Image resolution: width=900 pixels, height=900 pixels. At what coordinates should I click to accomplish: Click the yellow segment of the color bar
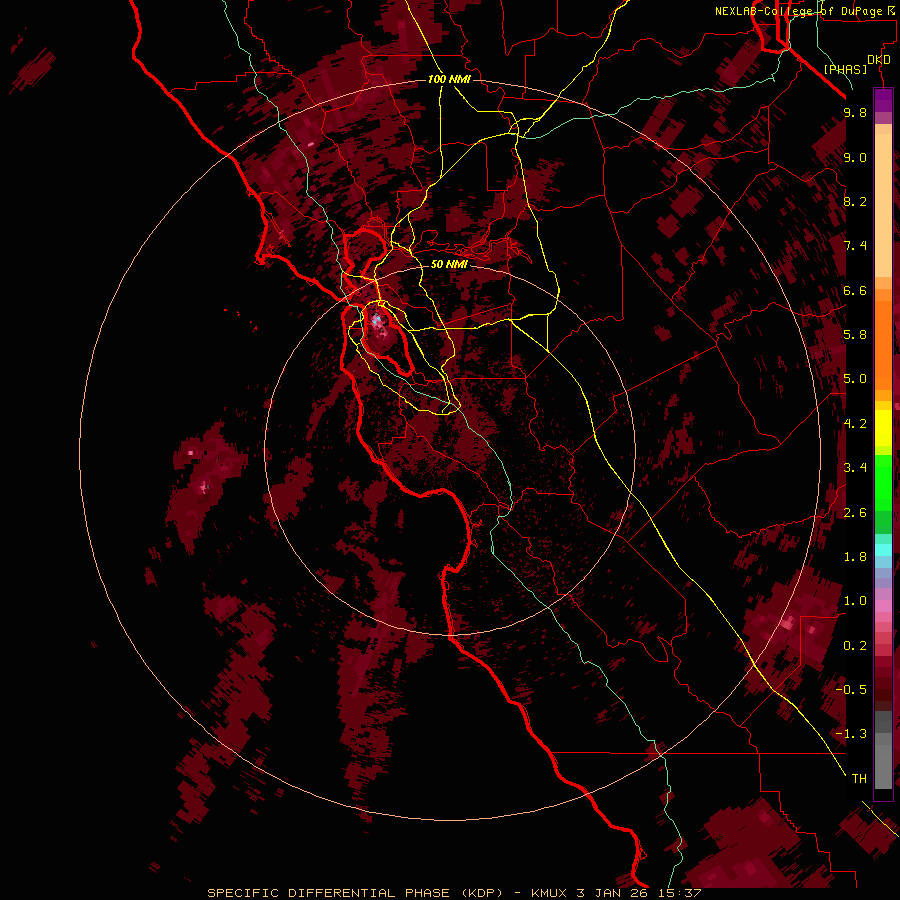[x=883, y=428]
